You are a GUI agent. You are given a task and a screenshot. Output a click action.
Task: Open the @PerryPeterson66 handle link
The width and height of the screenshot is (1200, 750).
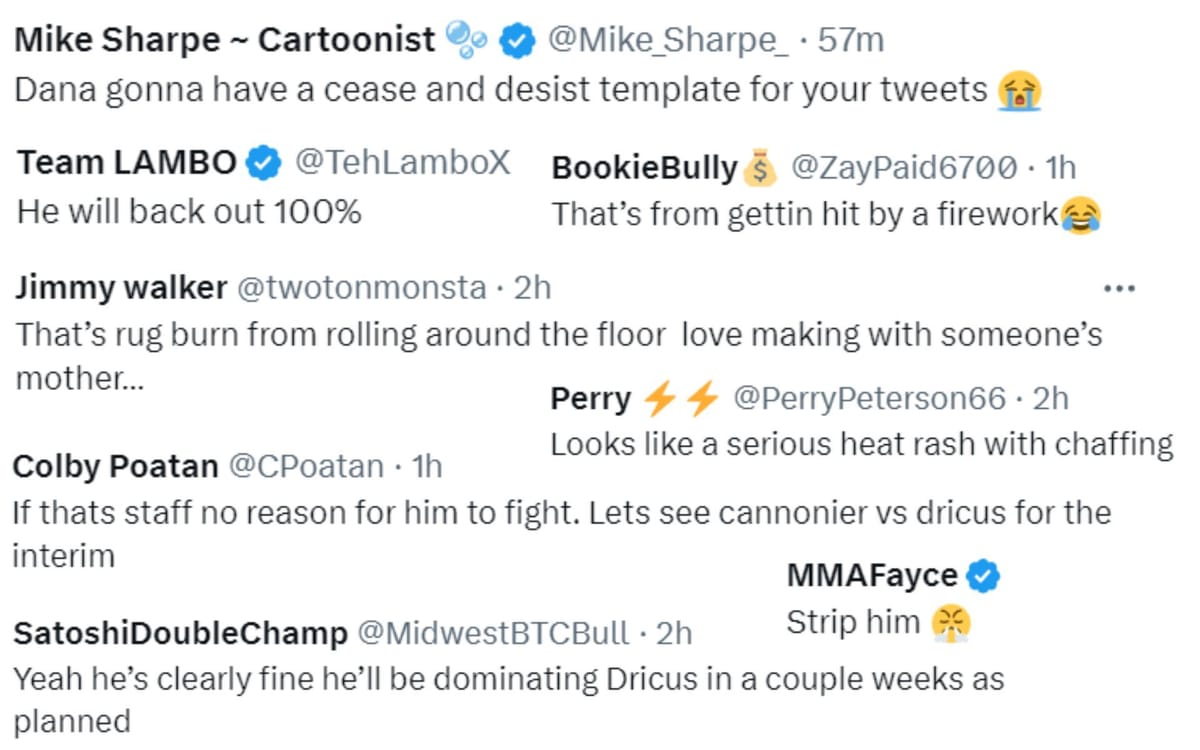click(x=869, y=399)
